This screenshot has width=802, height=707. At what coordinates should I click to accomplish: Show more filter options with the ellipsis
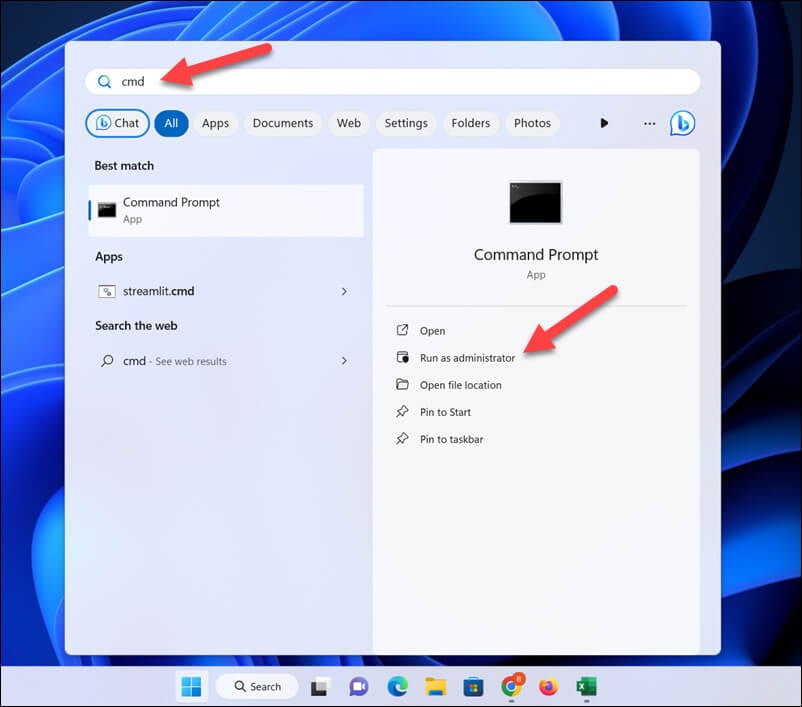(x=649, y=123)
